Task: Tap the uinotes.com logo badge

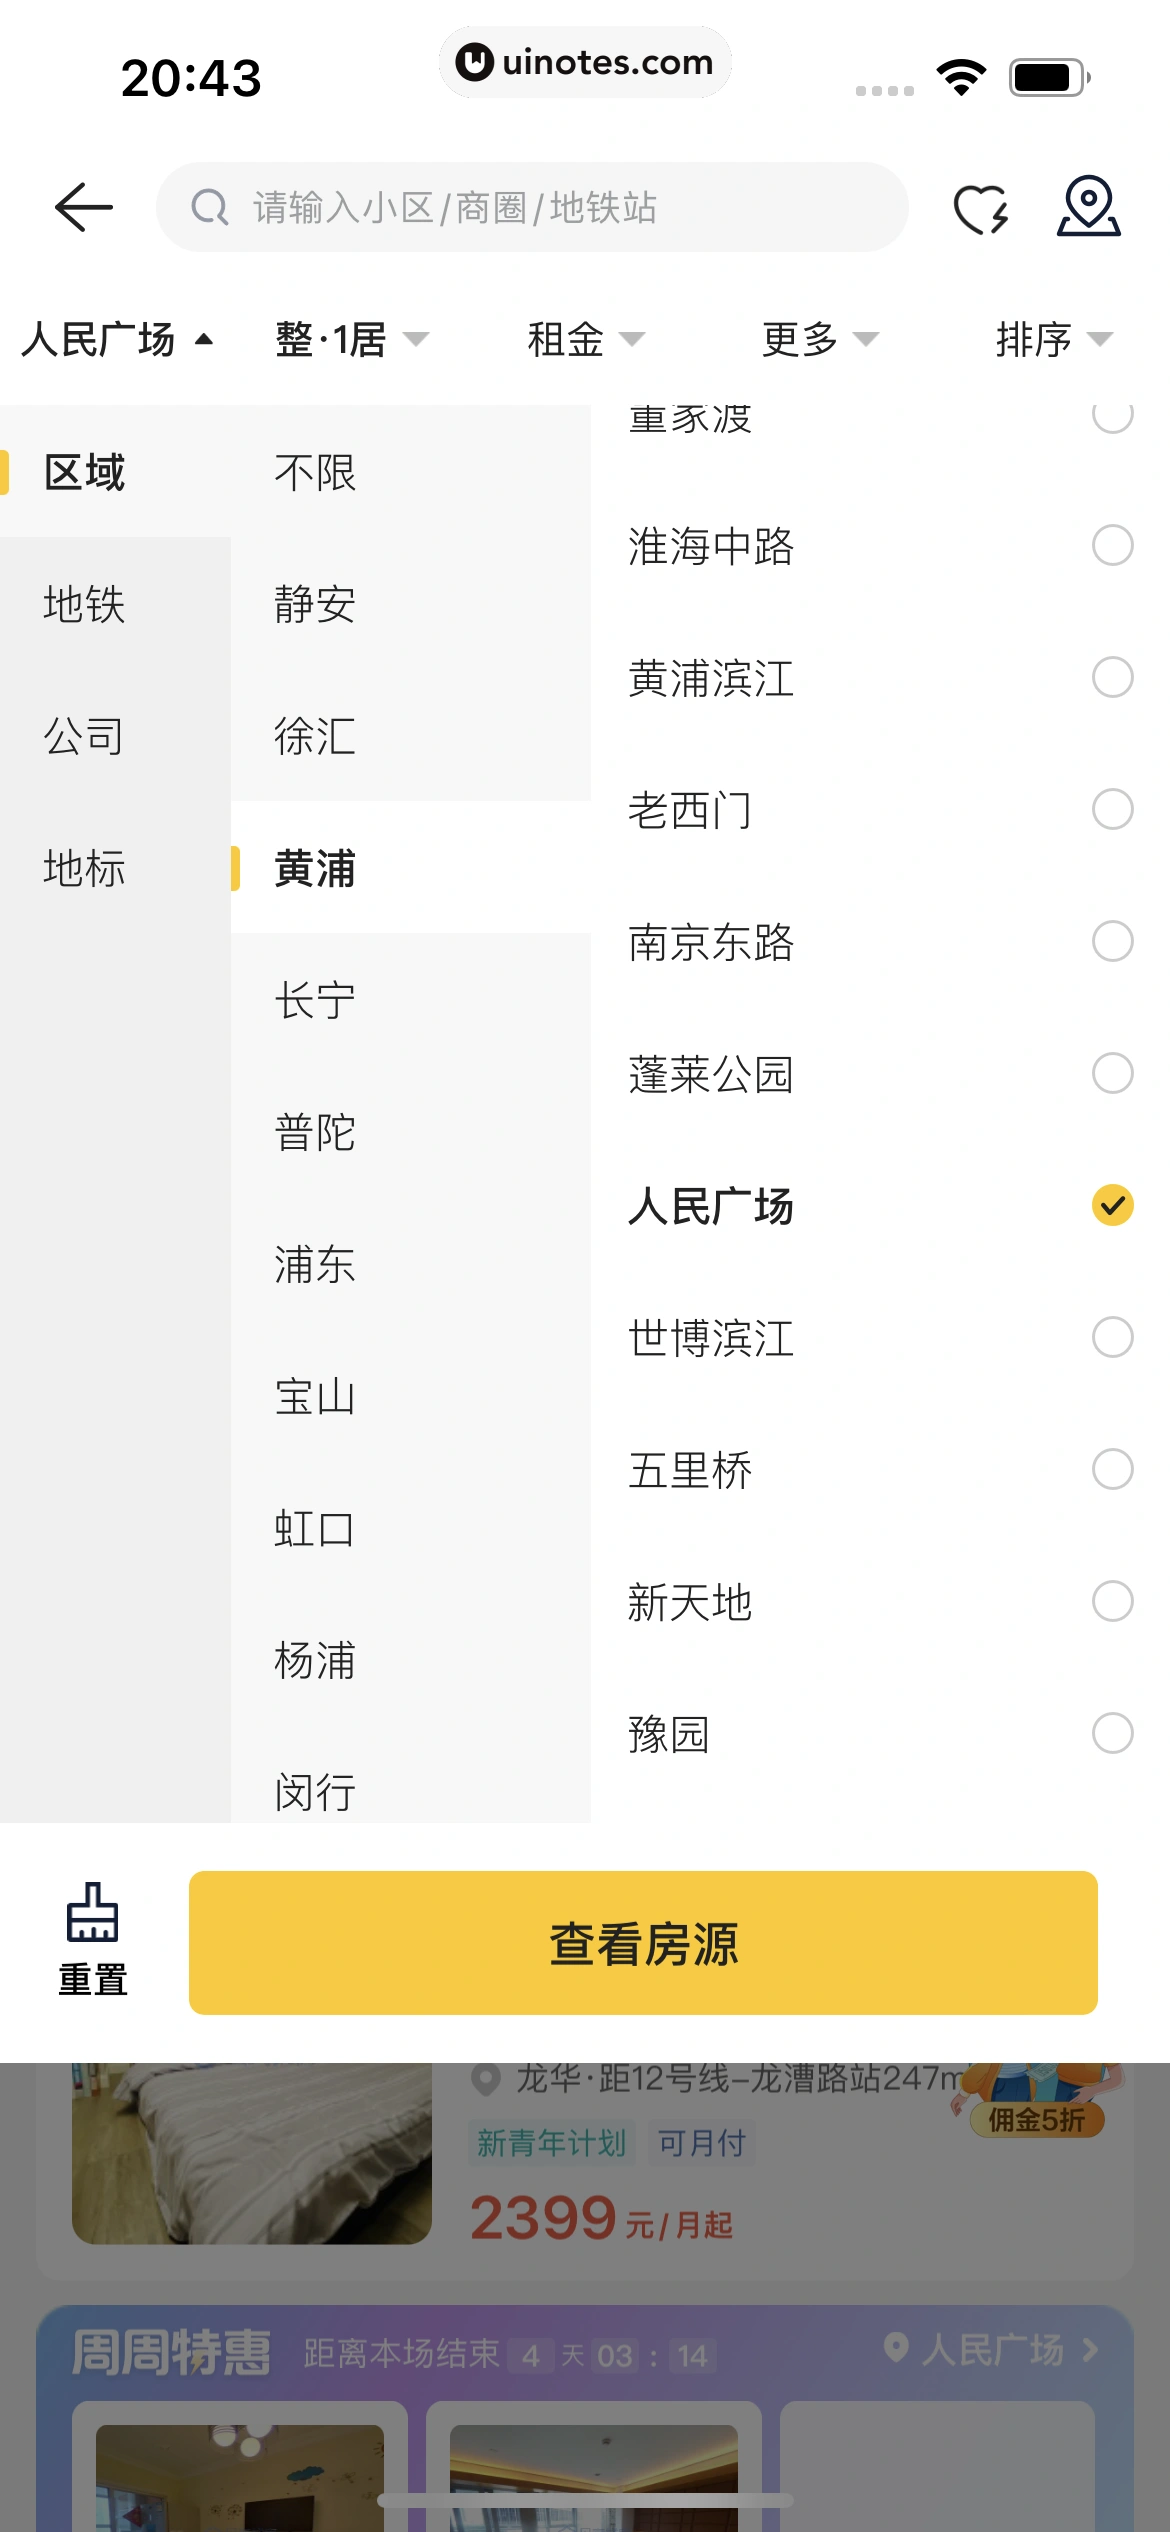Action: tap(475, 62)
